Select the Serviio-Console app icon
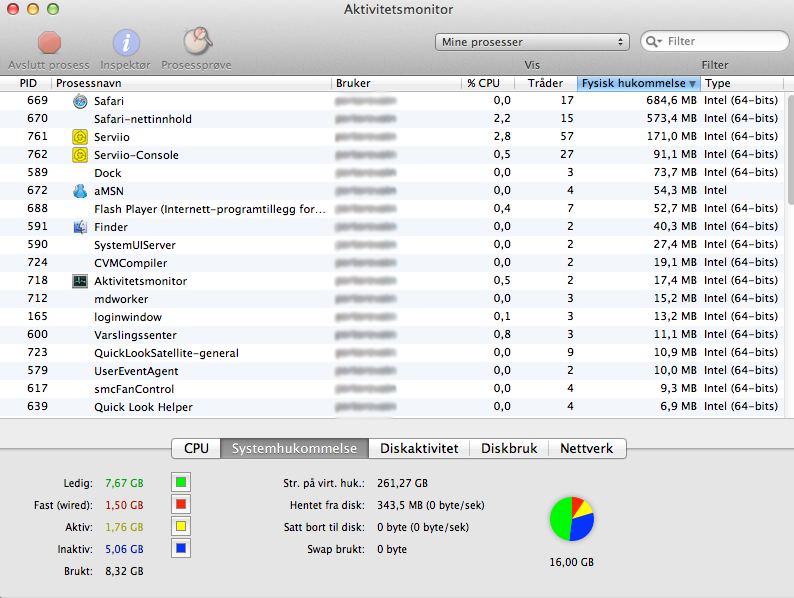The height and width of the screenshot is (598, 794). coord(80,155)
